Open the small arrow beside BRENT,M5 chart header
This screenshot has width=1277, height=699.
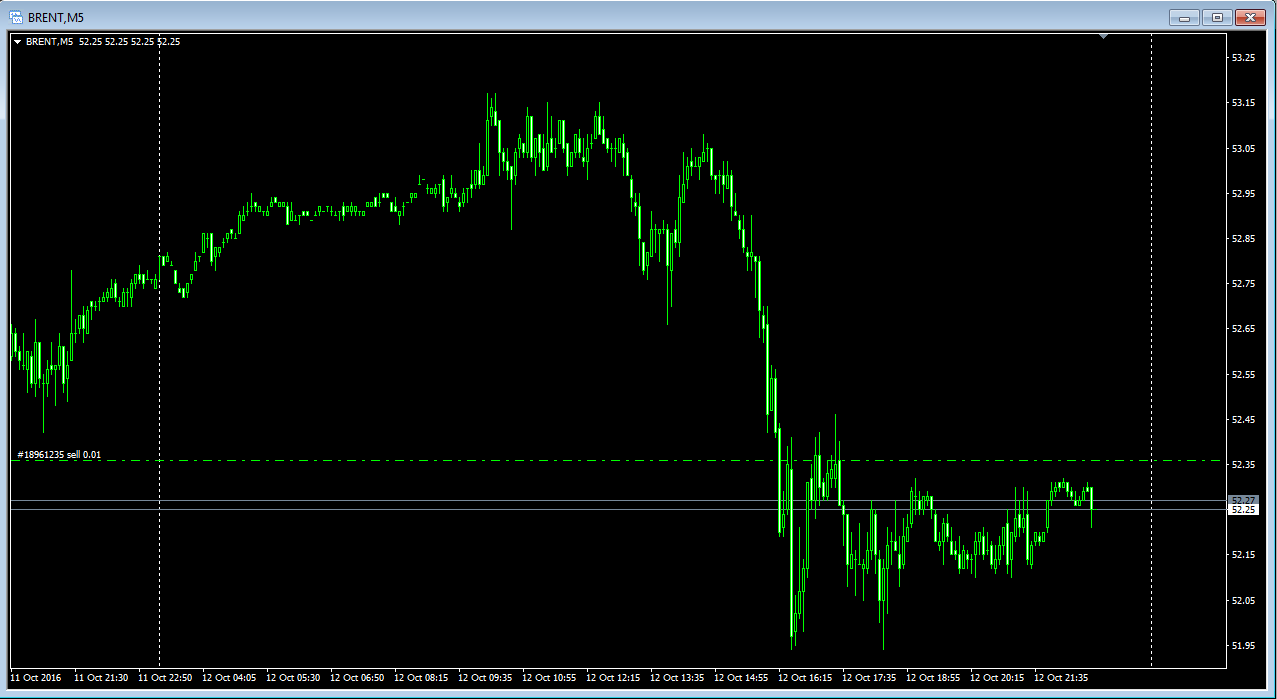point(17,42)
